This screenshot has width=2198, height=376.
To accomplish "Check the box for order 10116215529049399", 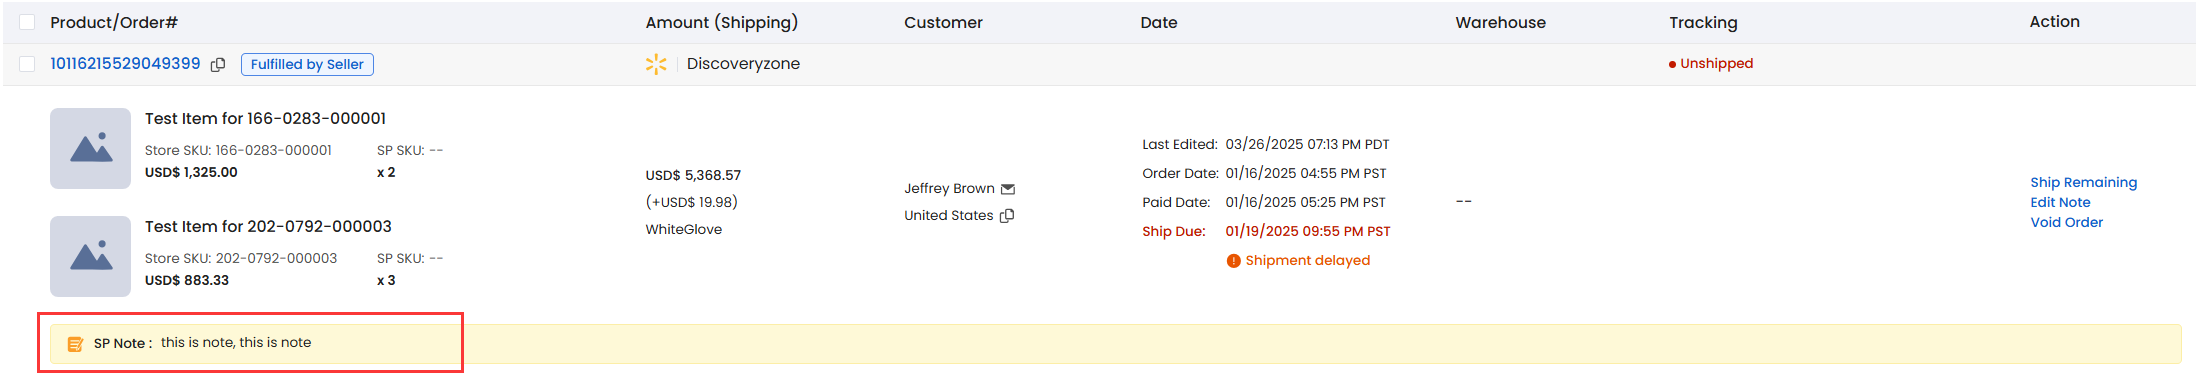I will click(27, 64).
